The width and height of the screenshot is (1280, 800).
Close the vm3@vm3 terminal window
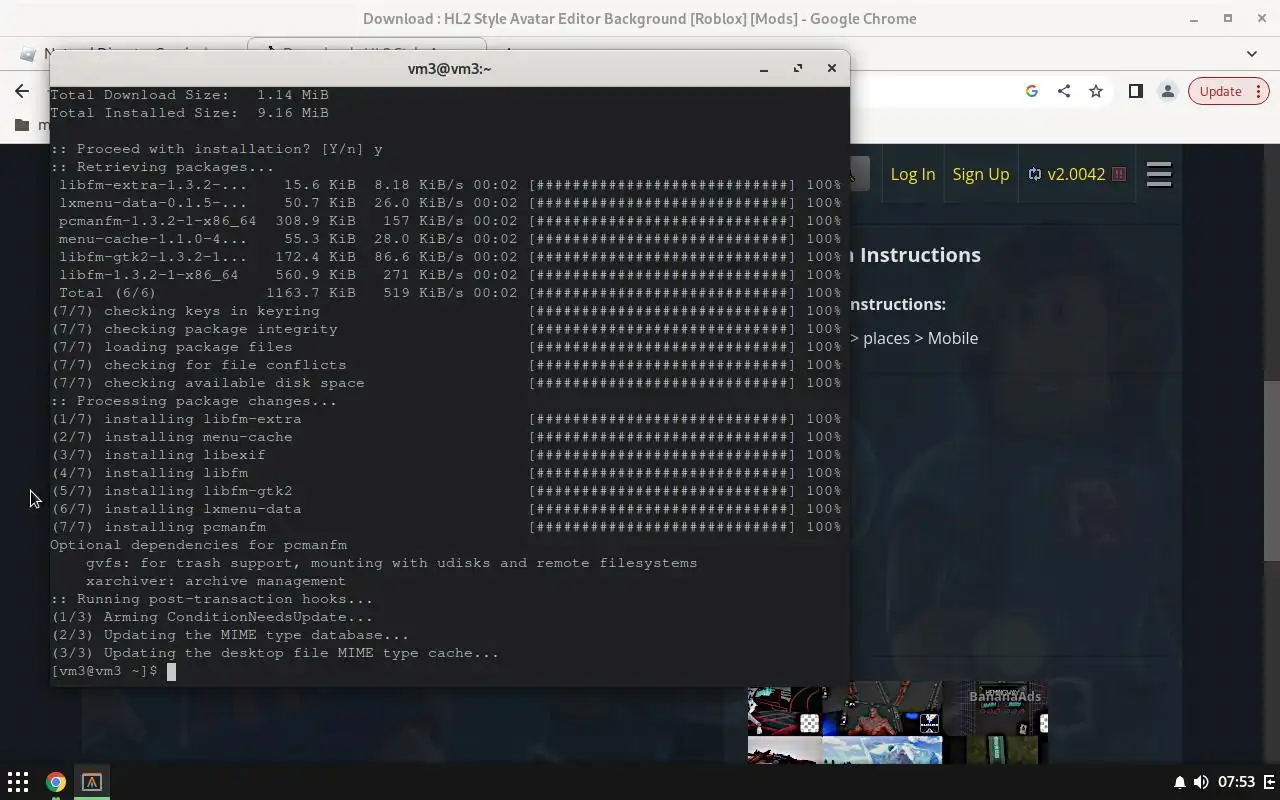coord(831,68)
